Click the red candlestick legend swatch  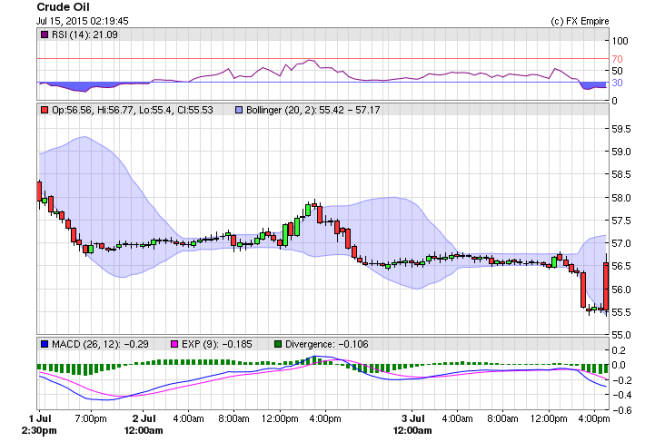[x=44, y=110]
